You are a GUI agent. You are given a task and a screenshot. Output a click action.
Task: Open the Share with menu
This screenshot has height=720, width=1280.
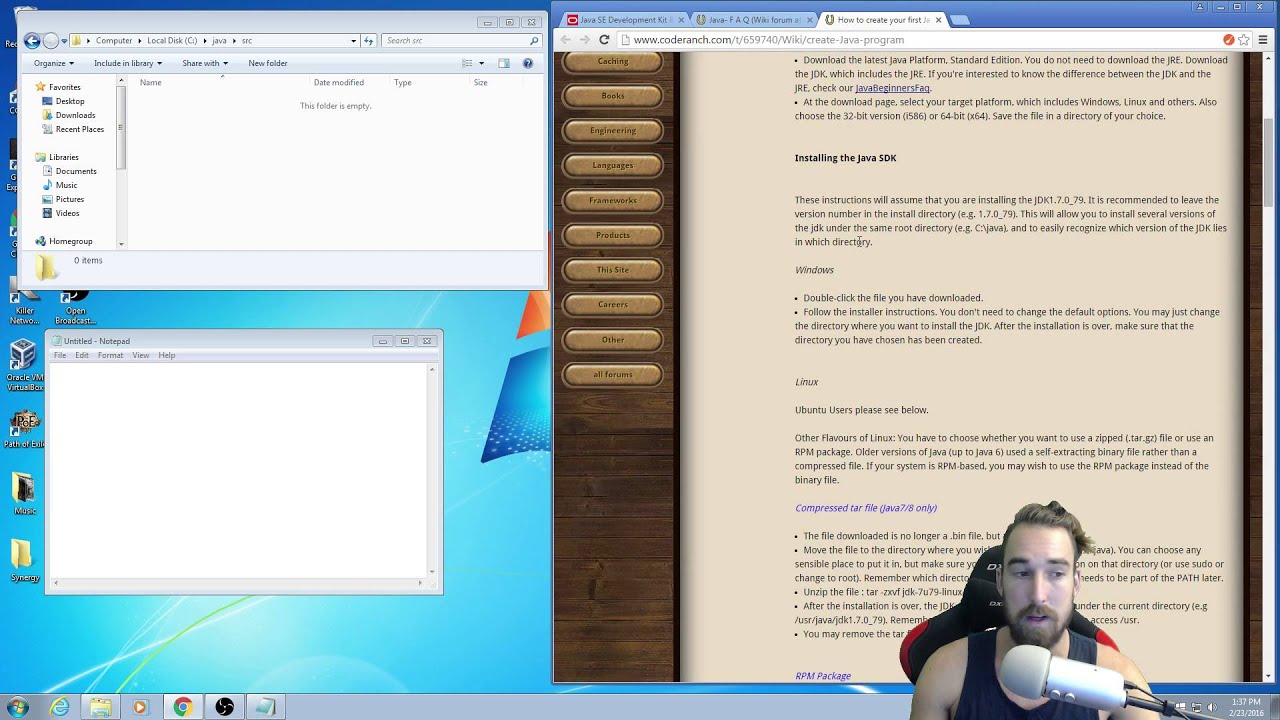205,63
